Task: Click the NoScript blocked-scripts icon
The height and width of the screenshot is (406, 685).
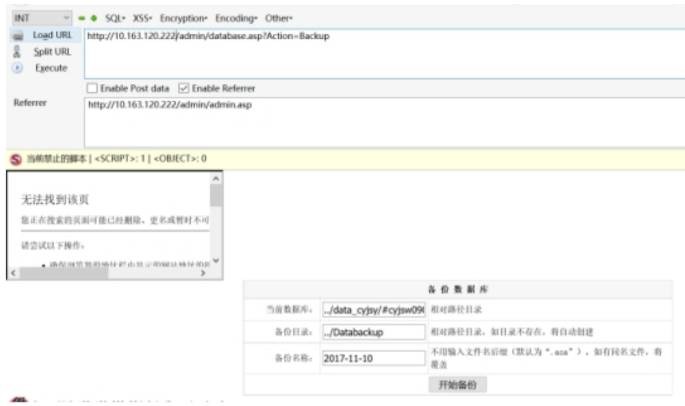Action: tap(15, 158)
